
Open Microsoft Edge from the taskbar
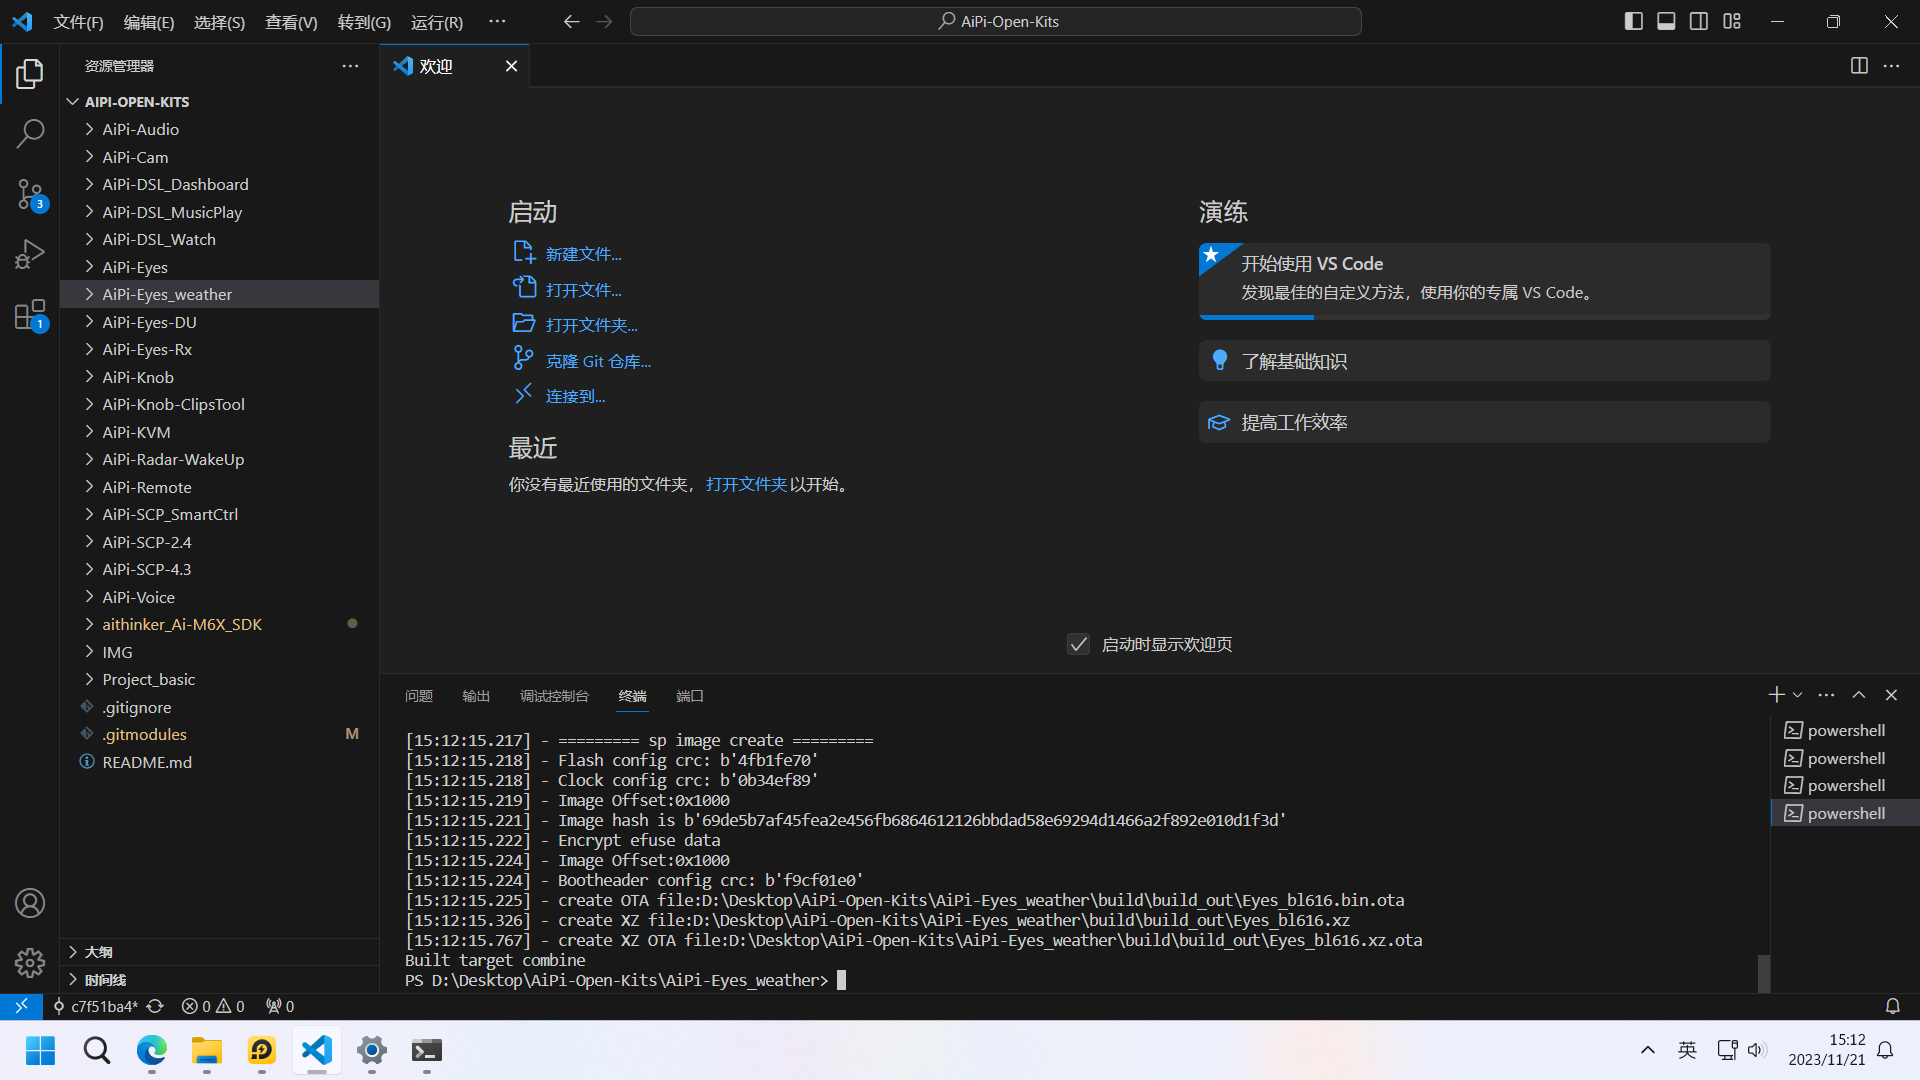(x=152, y=1050)
